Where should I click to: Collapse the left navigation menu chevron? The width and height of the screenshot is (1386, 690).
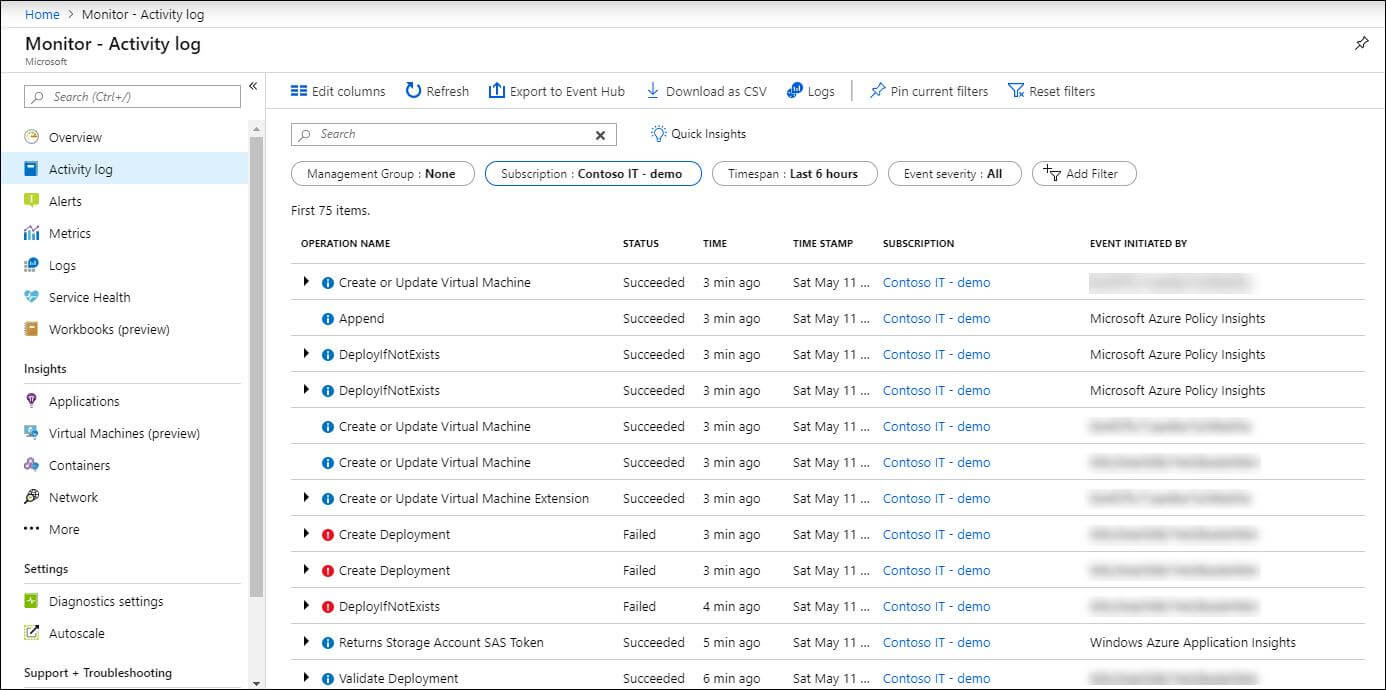click(253, 86)
